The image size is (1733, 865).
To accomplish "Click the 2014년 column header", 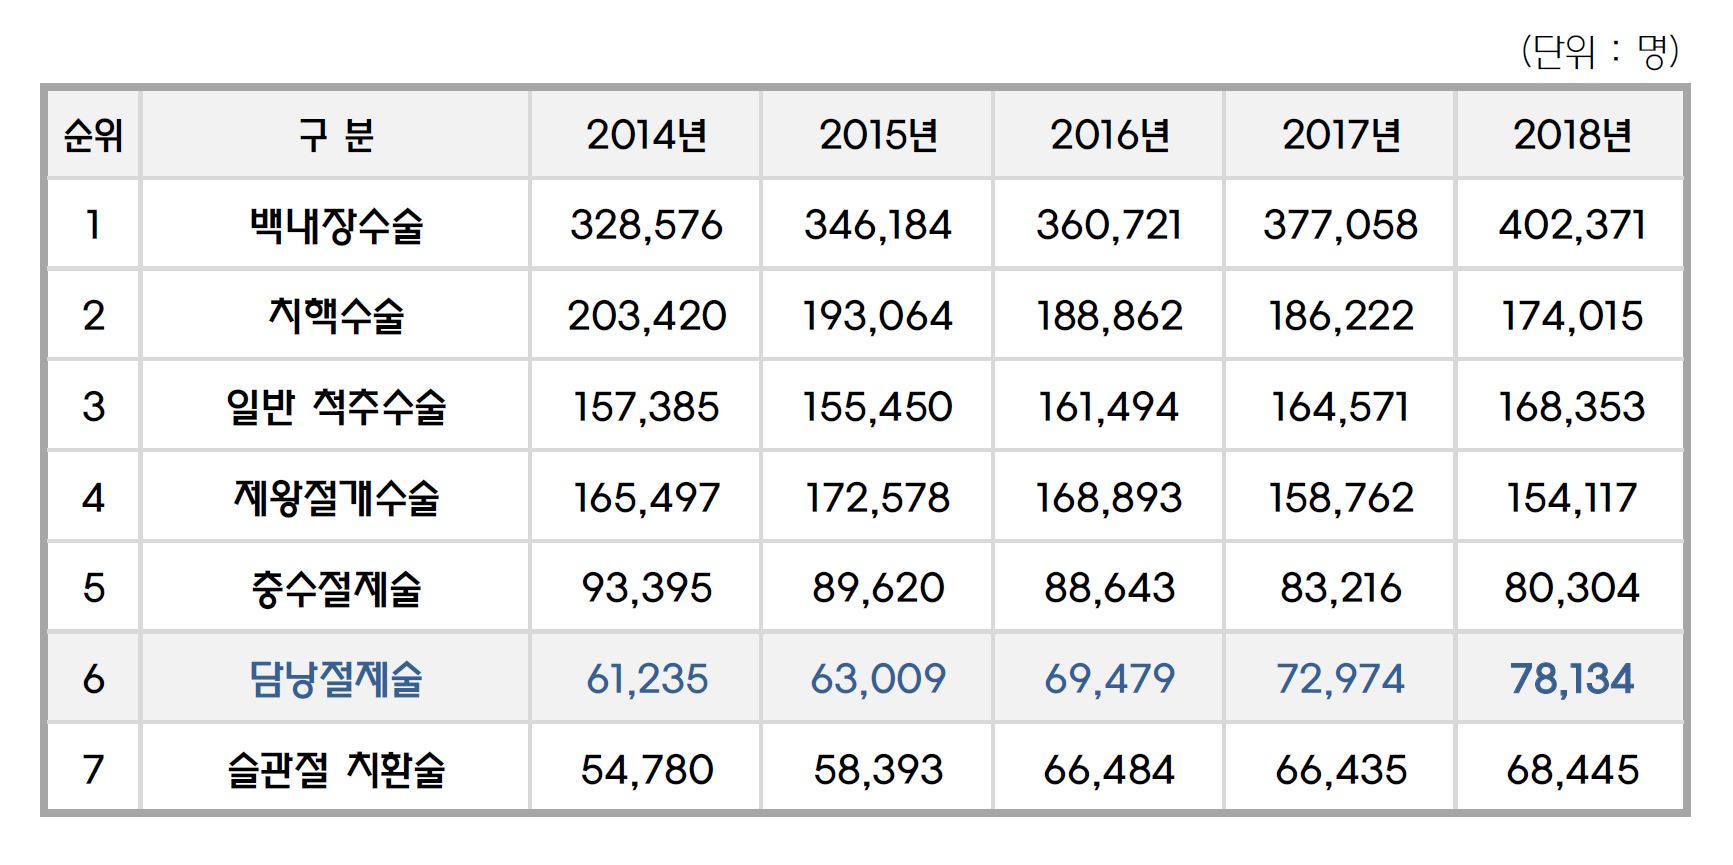I will pos(646,135).
